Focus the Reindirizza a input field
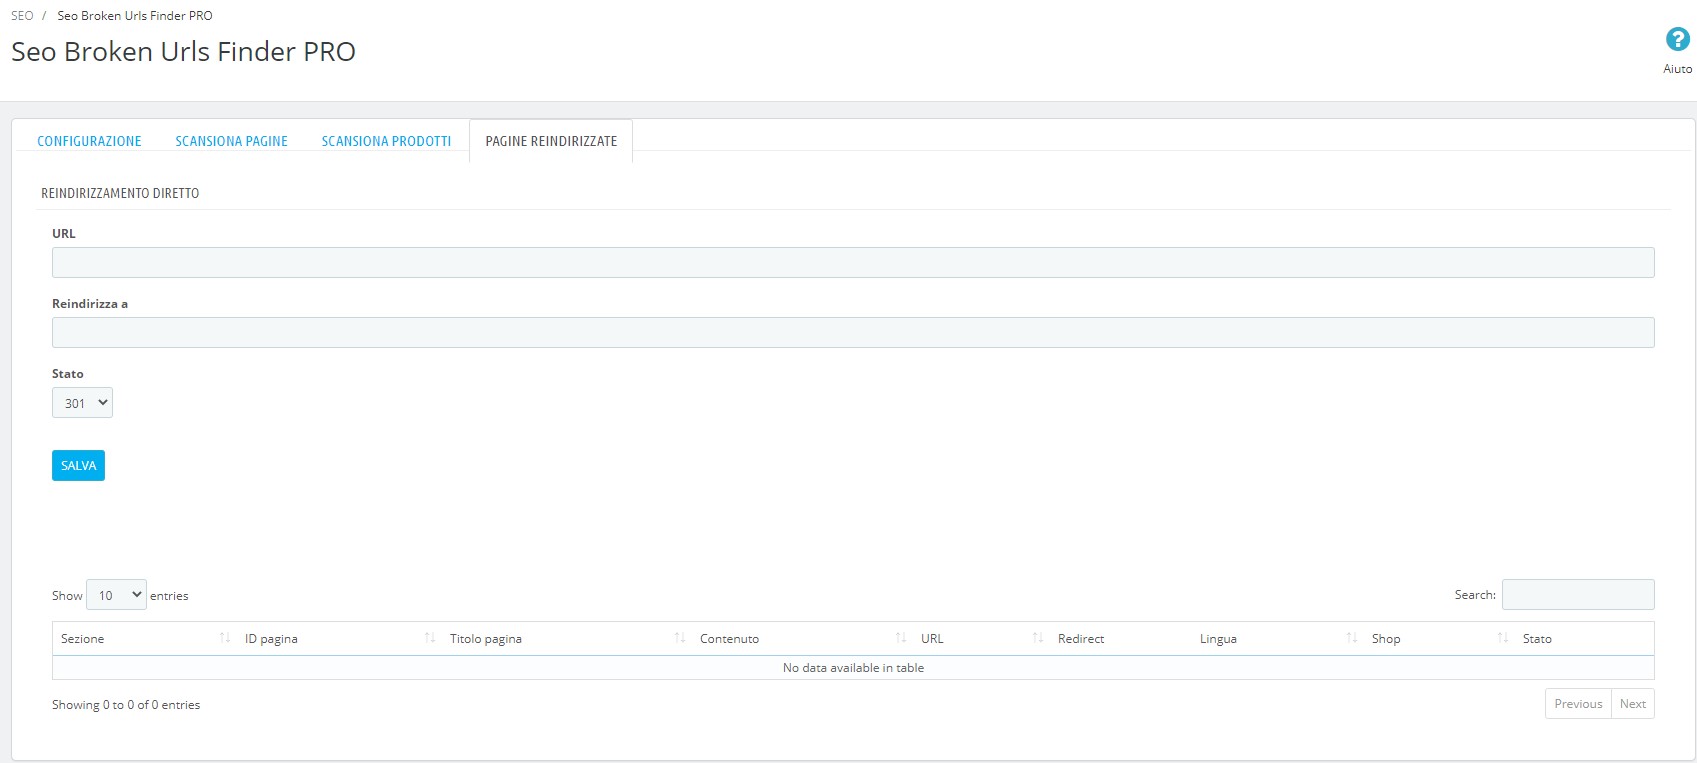Viewport: 1697px width, 763px height. pyautogui.click(x=853, y=333)
